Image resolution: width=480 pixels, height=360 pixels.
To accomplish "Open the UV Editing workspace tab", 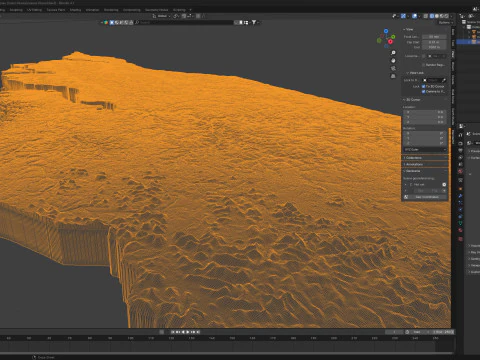I will 34,10.
